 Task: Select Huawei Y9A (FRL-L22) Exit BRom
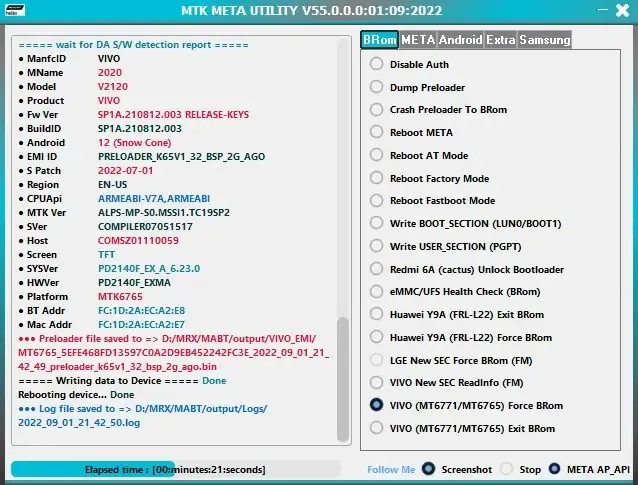(x=457, y=315)
